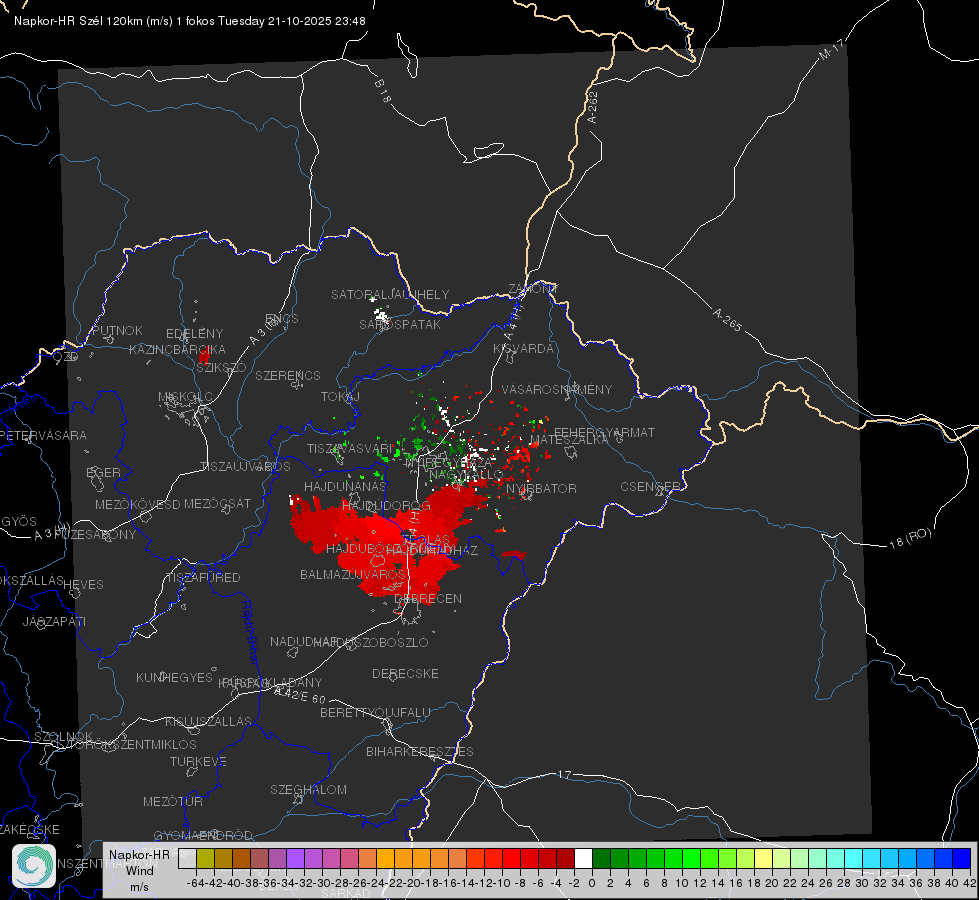Screen dimensions: 979x900
Task: Click the TISZAVASVÁRI label
Action: pos(351,448)
